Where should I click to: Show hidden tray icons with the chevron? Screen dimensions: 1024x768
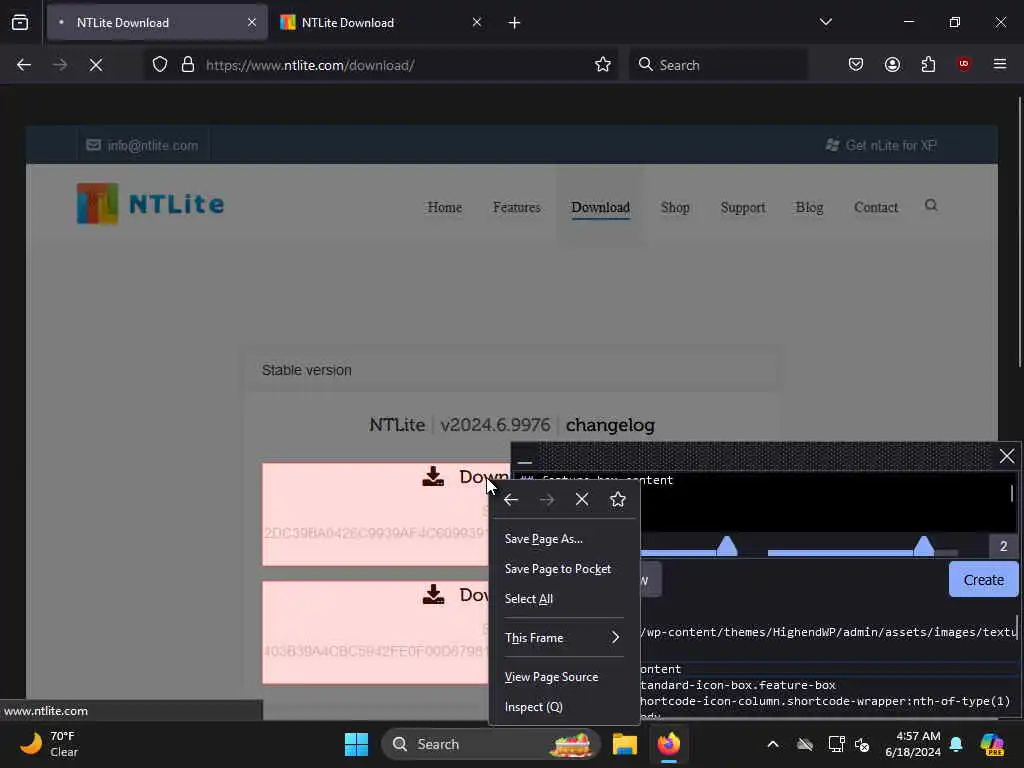773,744
